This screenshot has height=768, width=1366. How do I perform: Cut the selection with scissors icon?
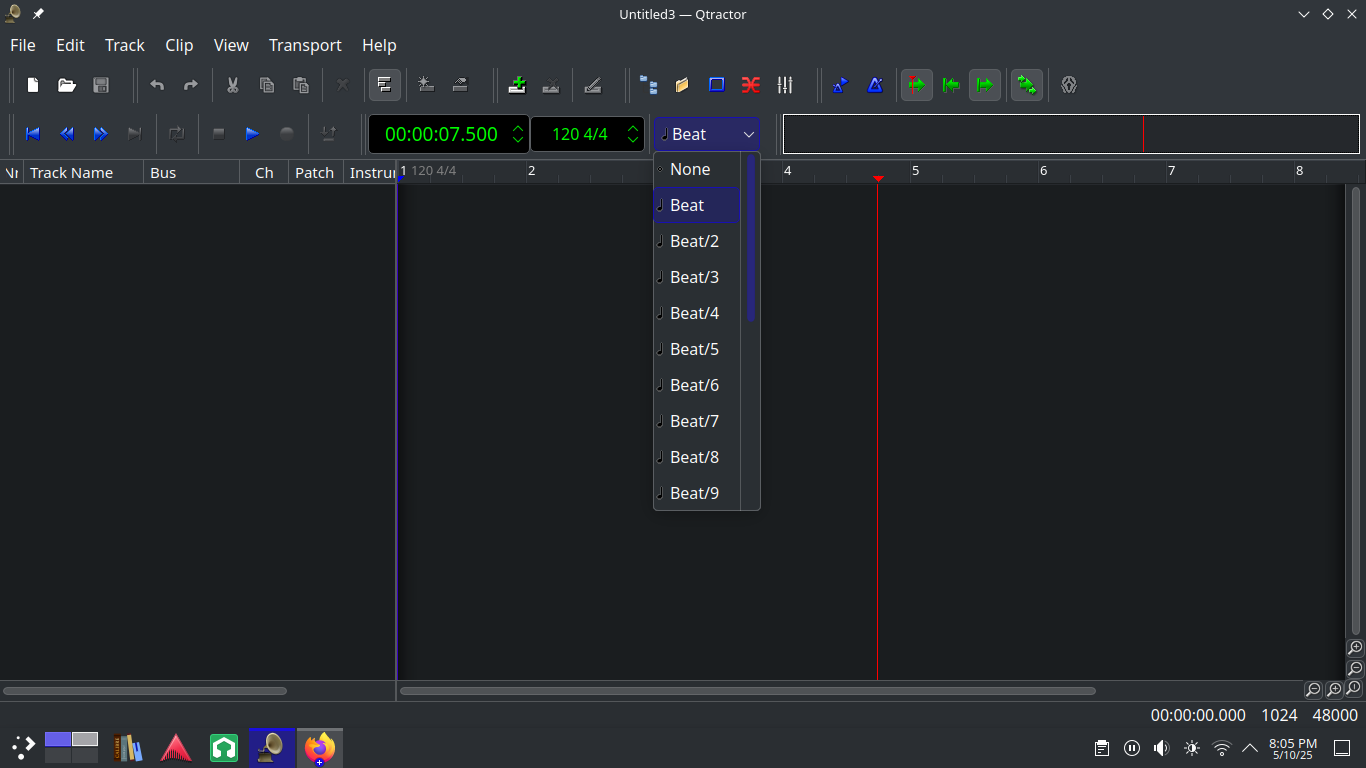(233, 85)
